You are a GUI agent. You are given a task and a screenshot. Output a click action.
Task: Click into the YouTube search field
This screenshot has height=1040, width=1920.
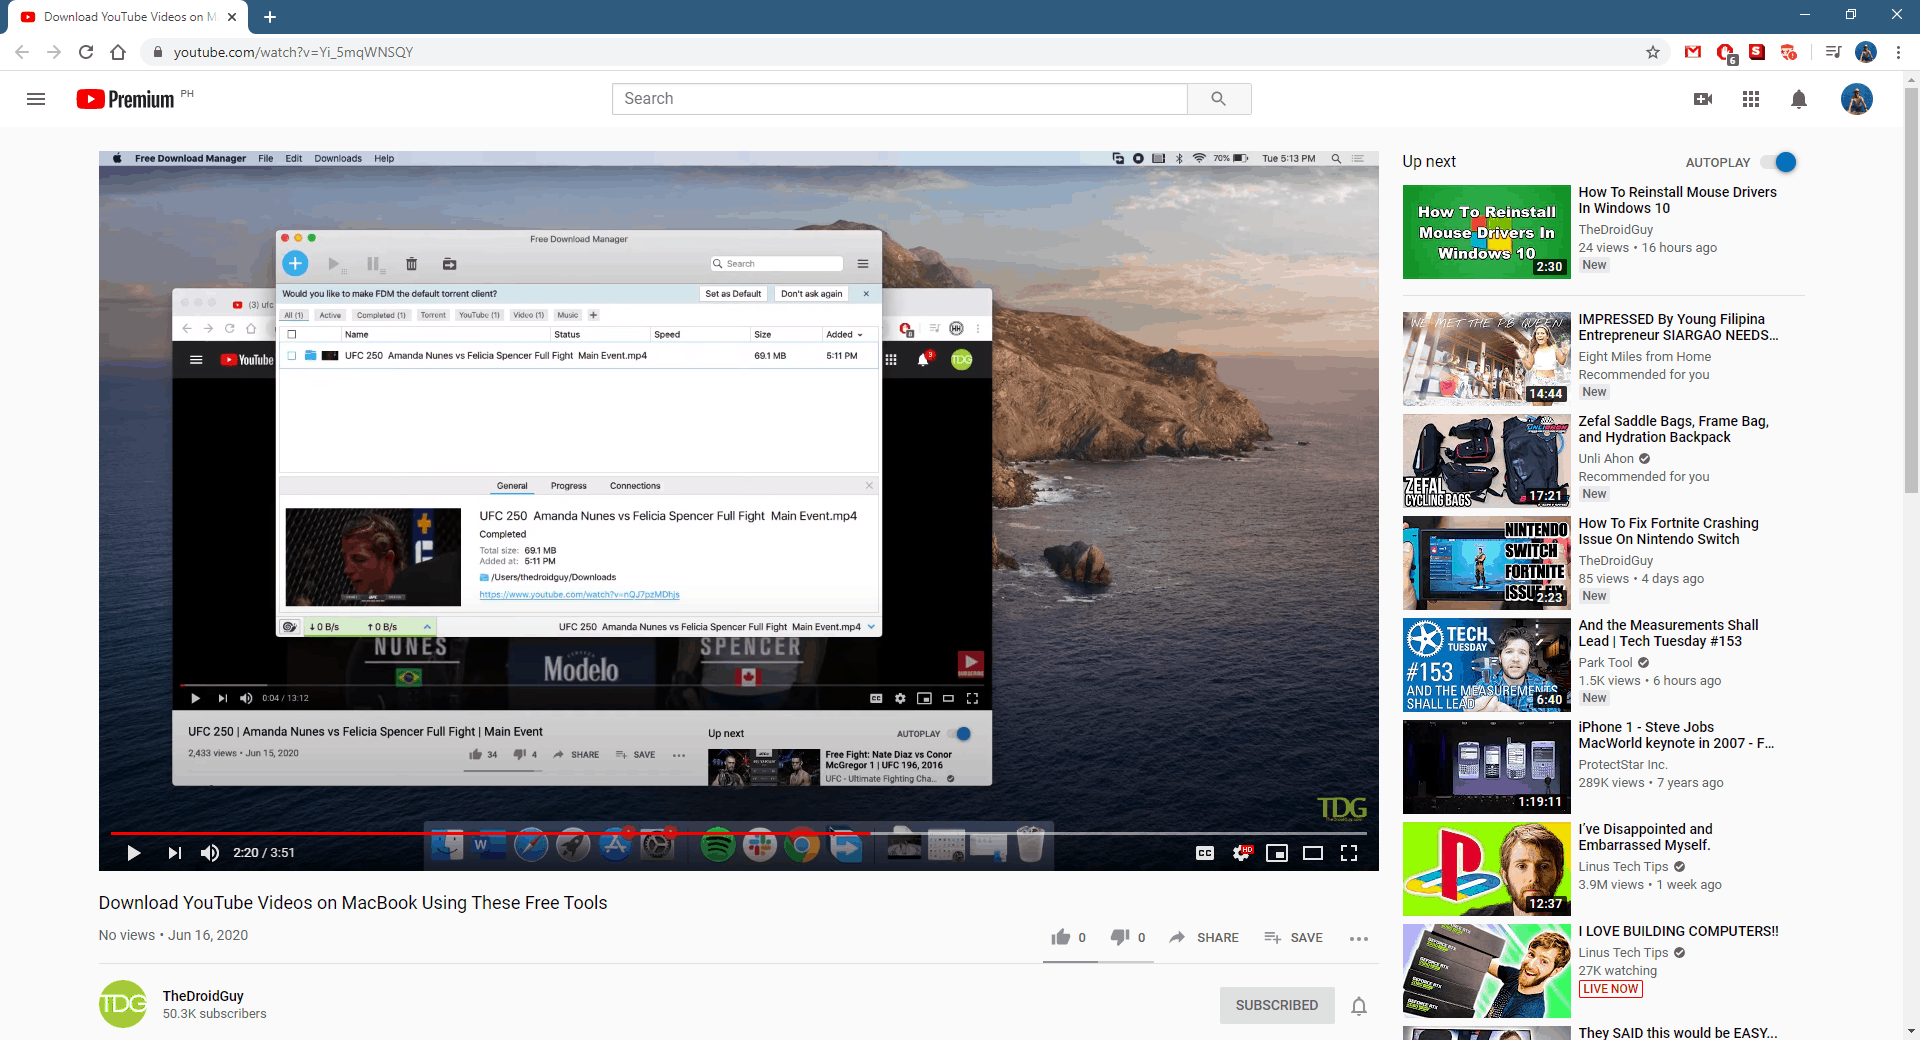(900, 99)
